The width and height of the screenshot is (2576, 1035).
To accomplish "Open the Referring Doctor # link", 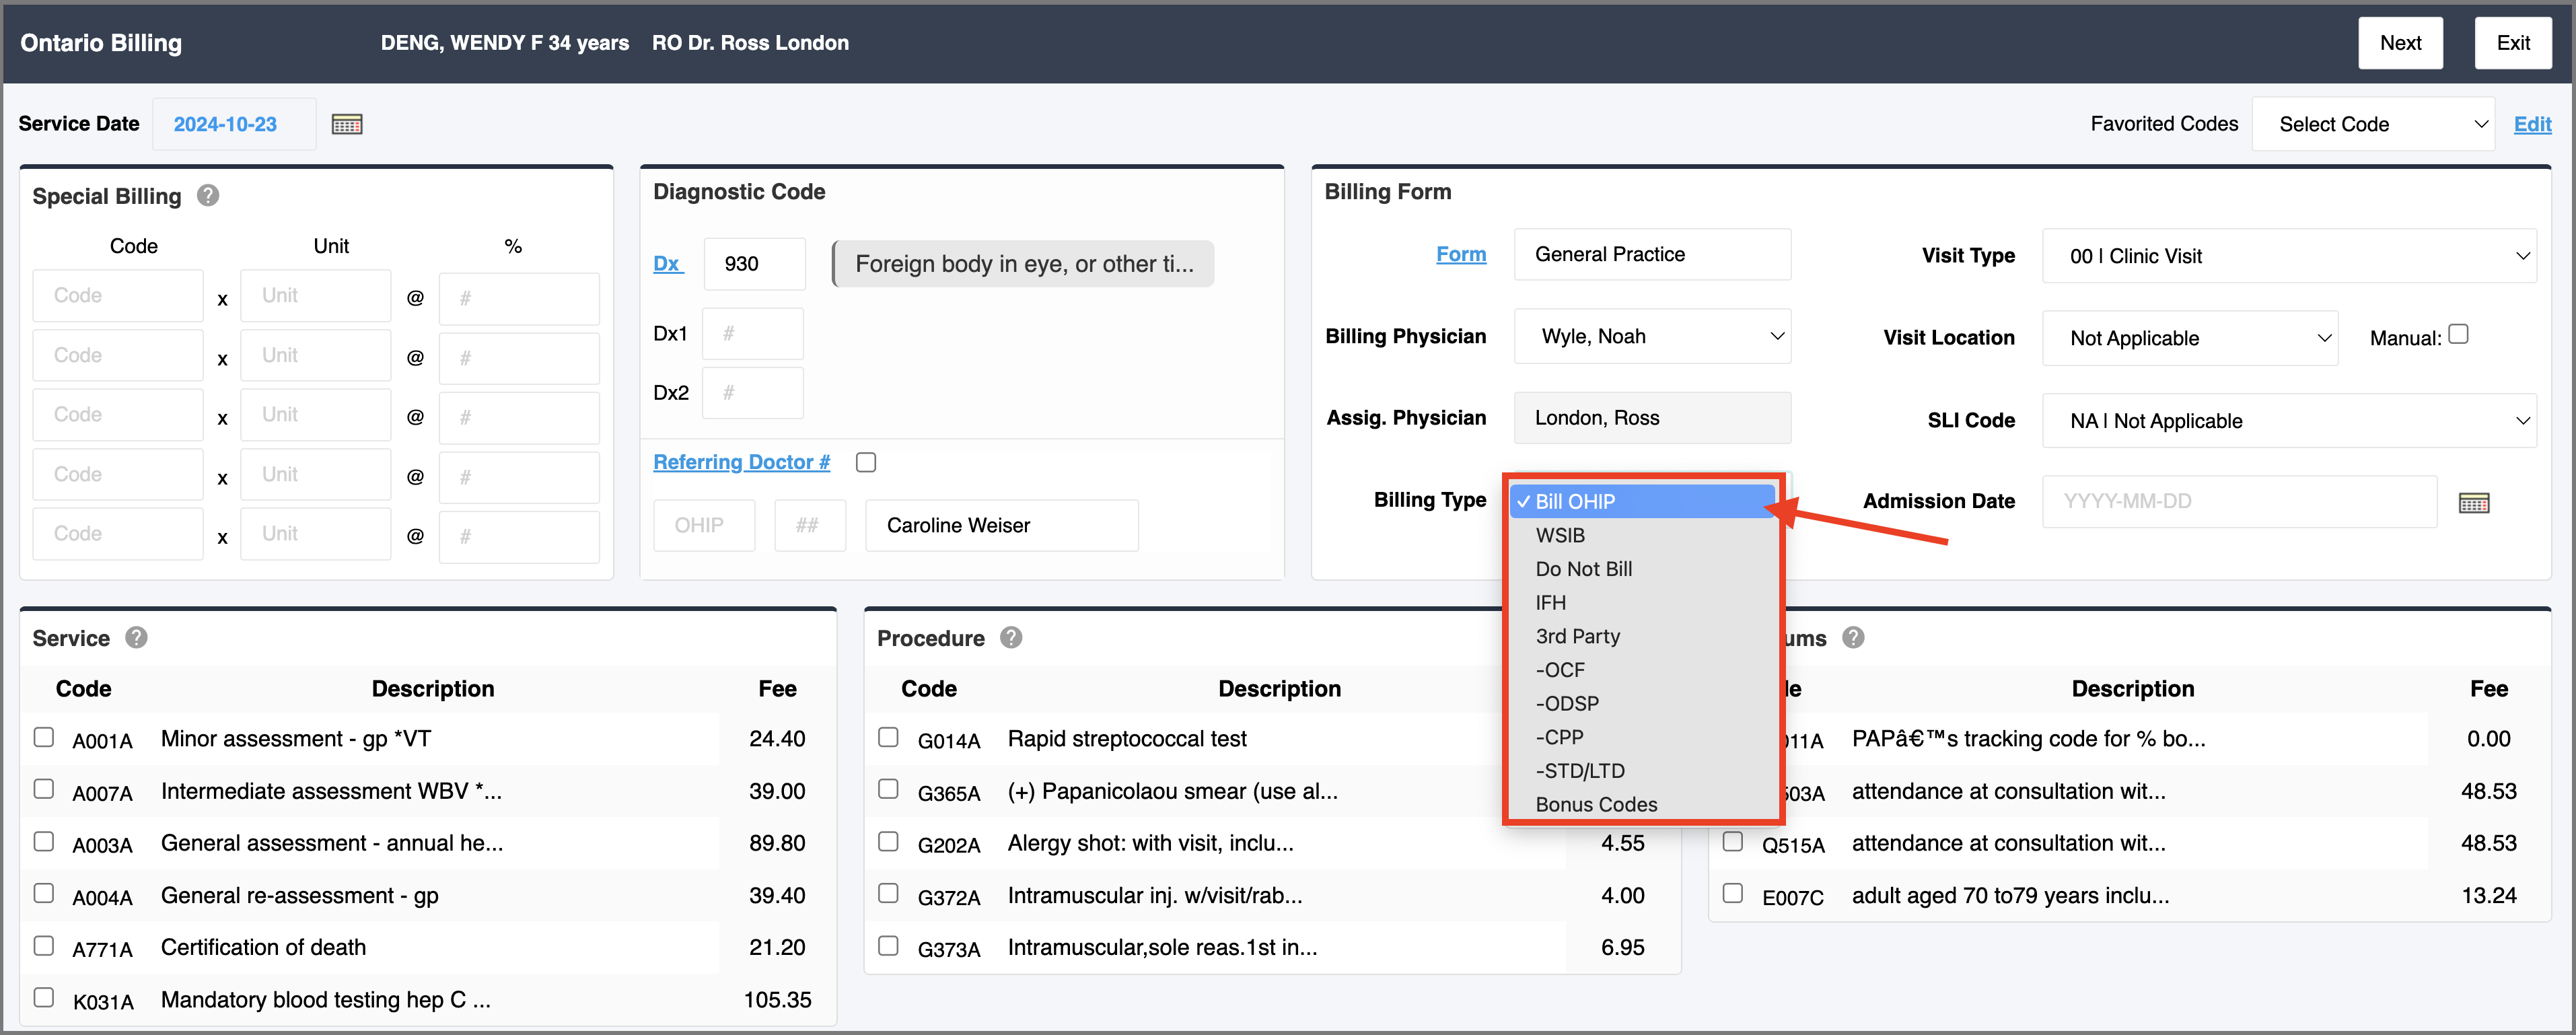I will 741,462.
